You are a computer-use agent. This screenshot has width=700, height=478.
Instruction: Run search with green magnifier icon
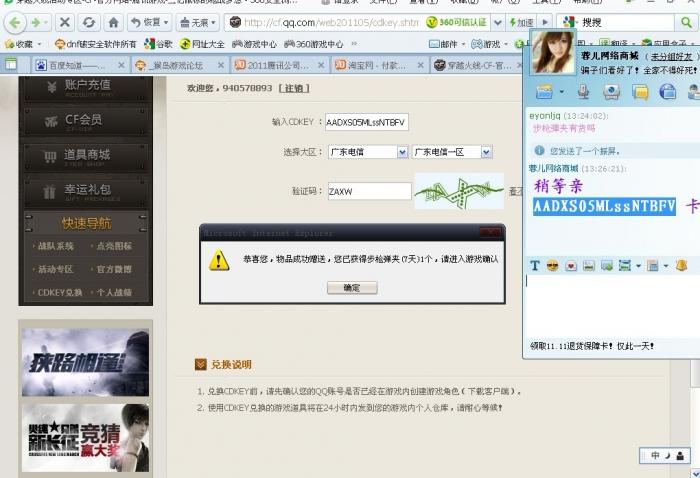[686, 22]
